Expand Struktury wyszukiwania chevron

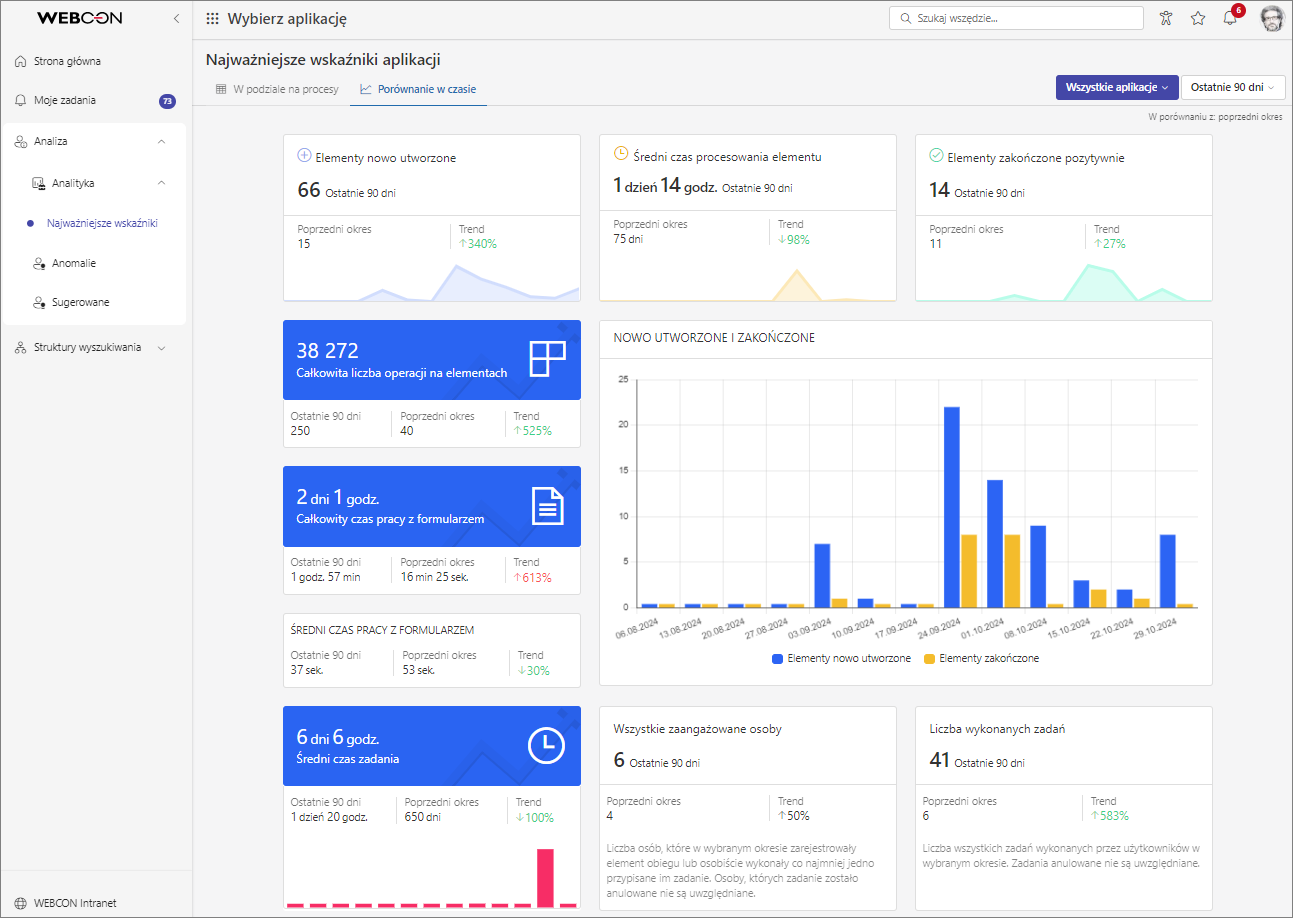[162, 348]
